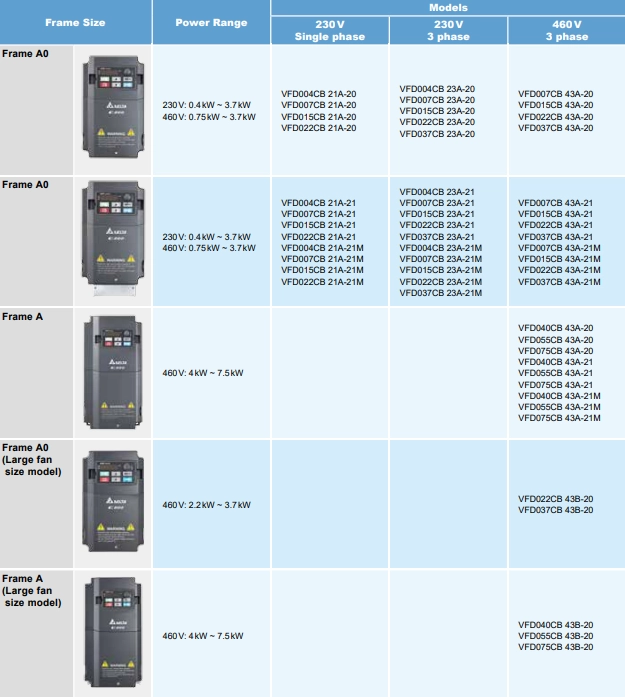Select model VFD040CB 43A-20
This screenshot has width=625, height=697.
point(555,328)
